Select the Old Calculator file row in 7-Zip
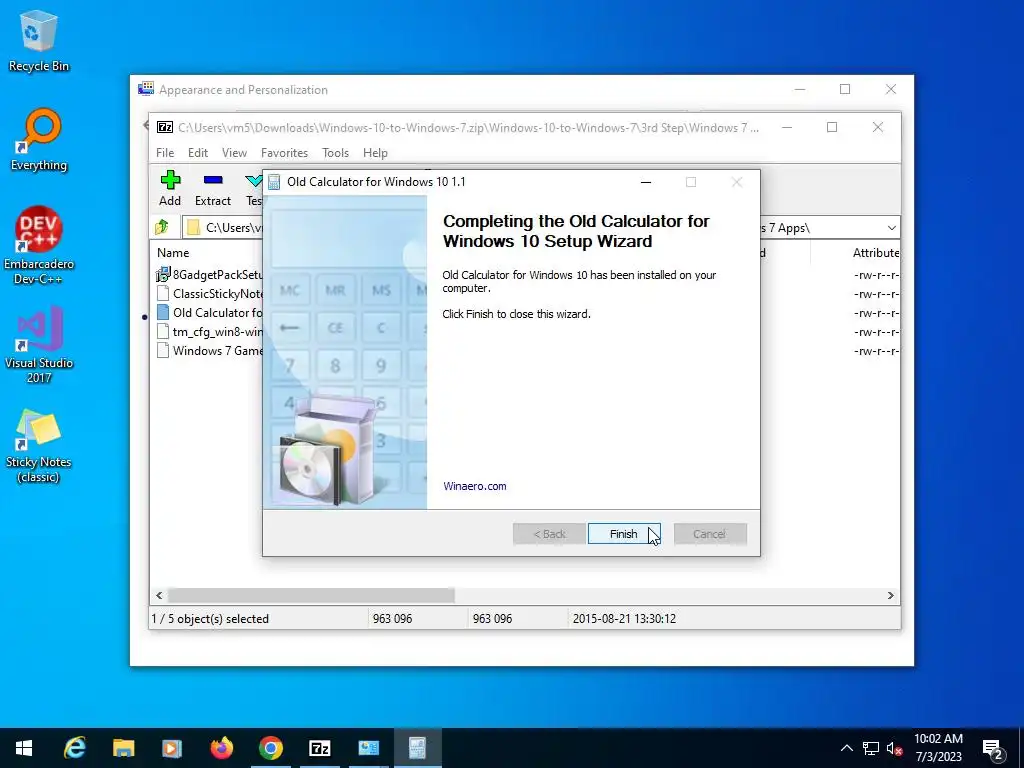 point(209,313)
